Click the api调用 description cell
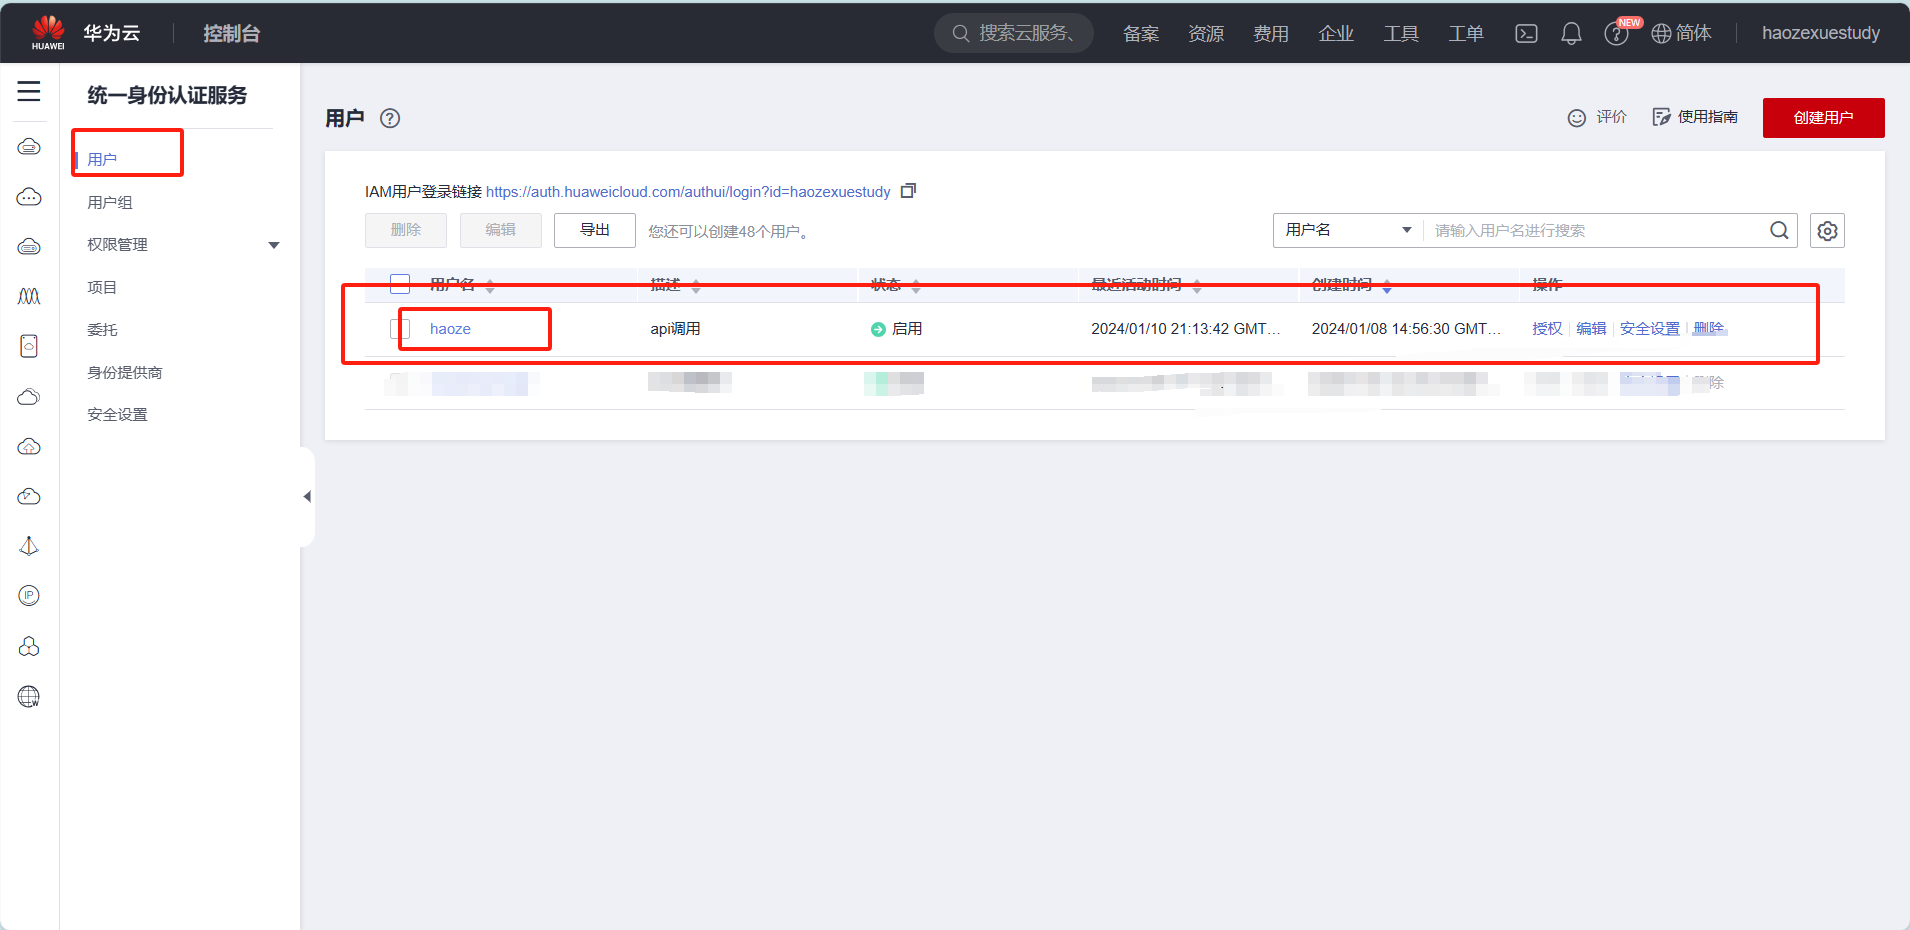The width and height of the screenshot is (1910, 930). [675, 329]
